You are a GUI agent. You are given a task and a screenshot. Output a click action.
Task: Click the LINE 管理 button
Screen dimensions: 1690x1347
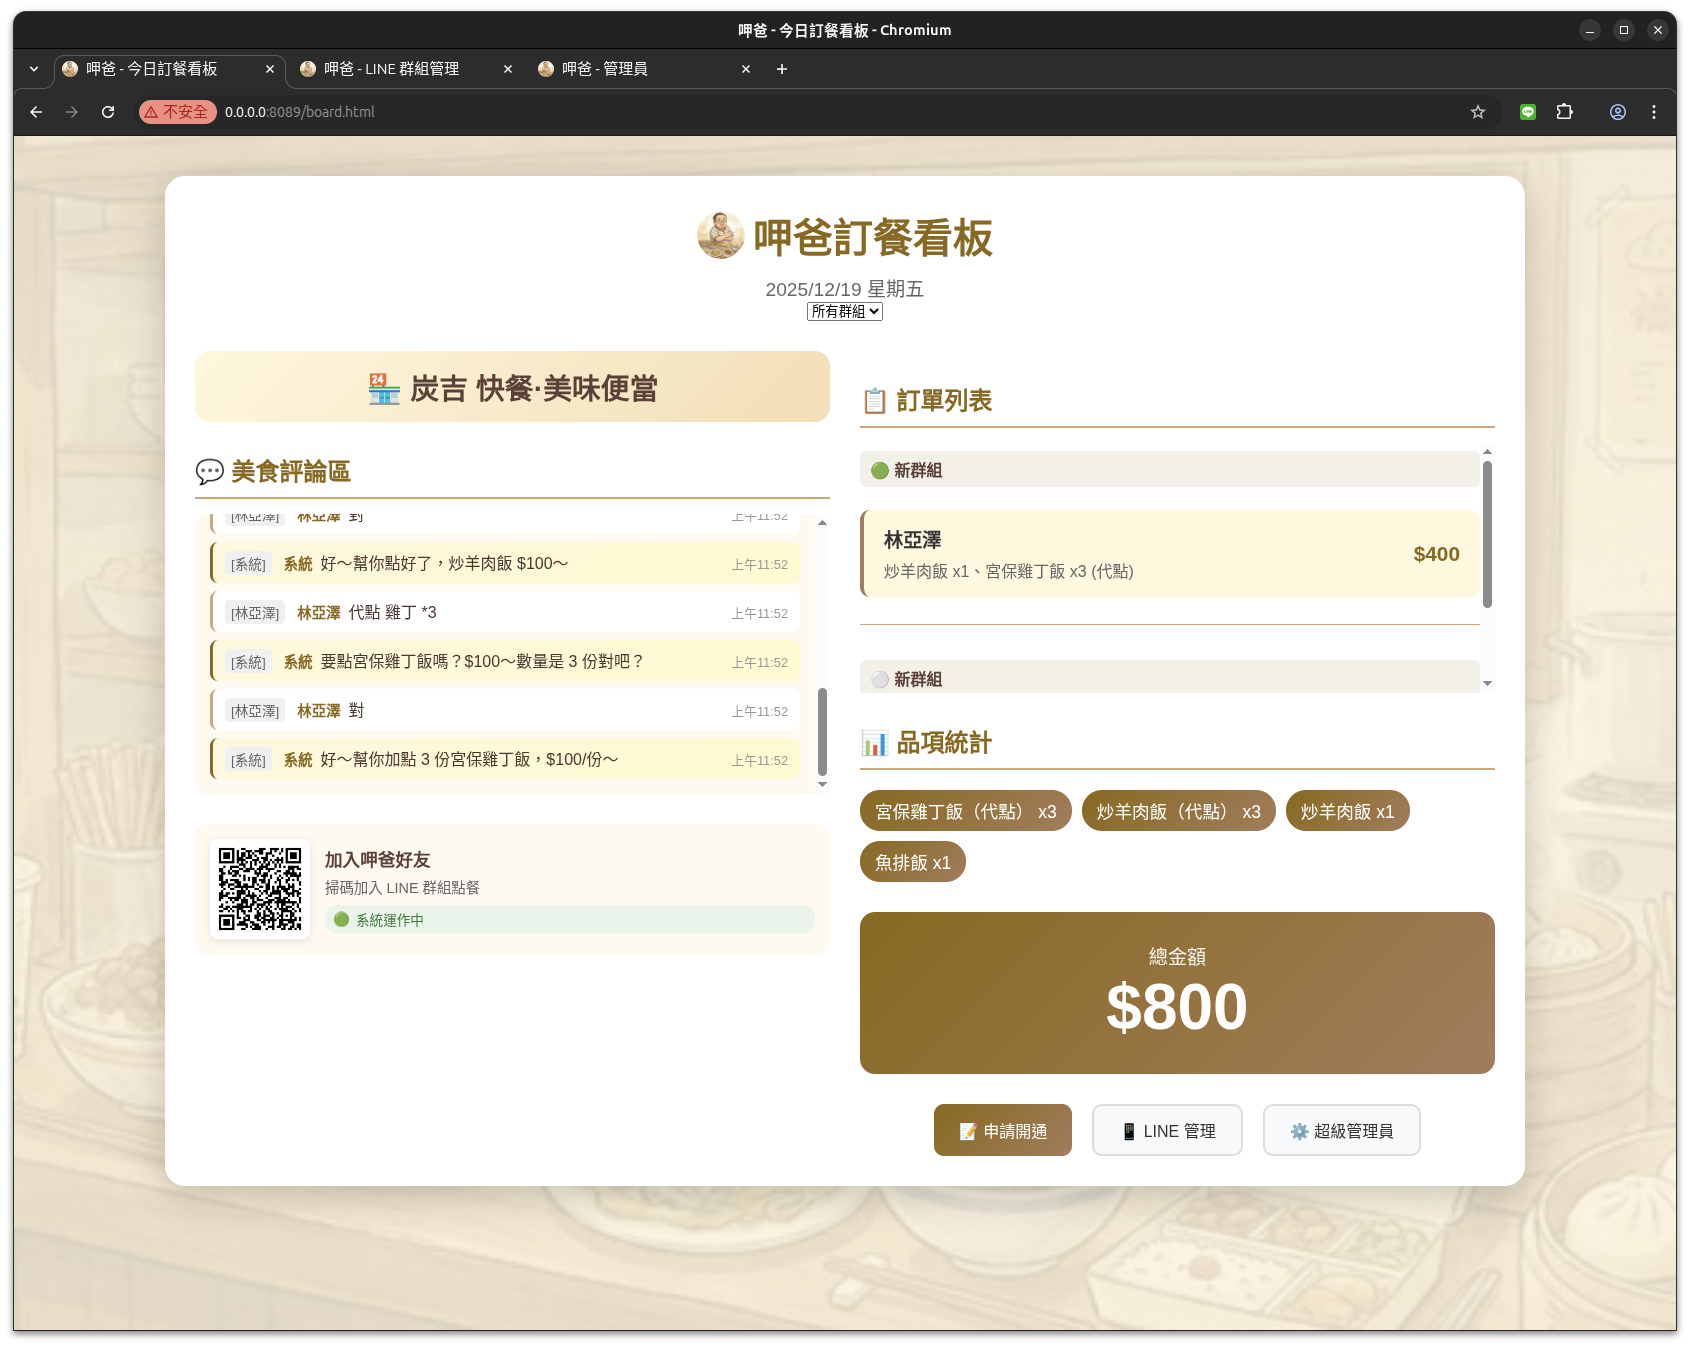[x=1166, y=1130]
